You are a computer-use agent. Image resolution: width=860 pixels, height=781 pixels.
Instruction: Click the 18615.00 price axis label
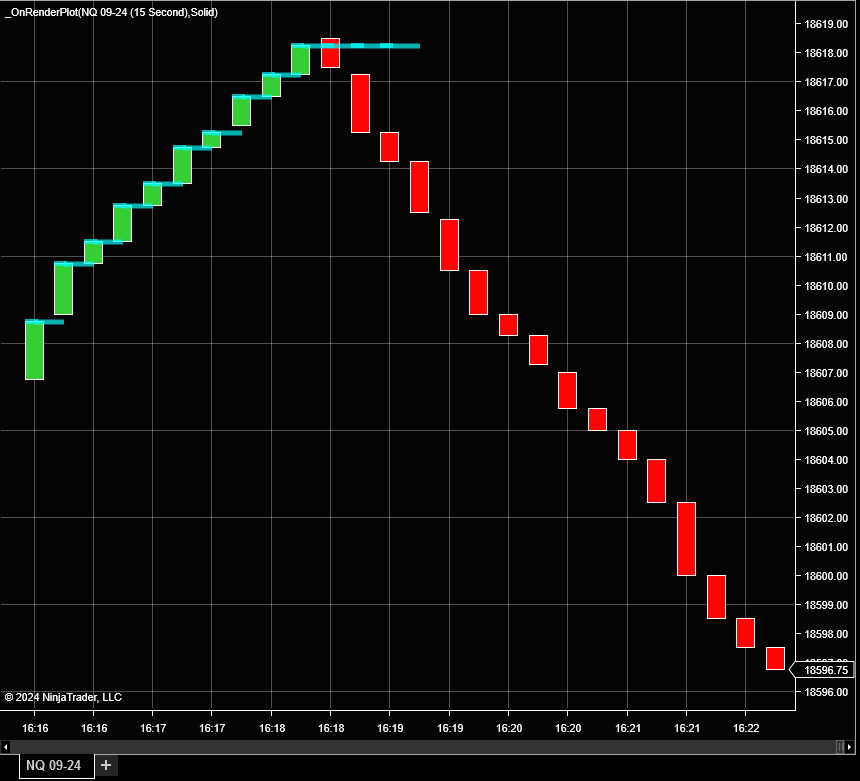pos(826,140)
